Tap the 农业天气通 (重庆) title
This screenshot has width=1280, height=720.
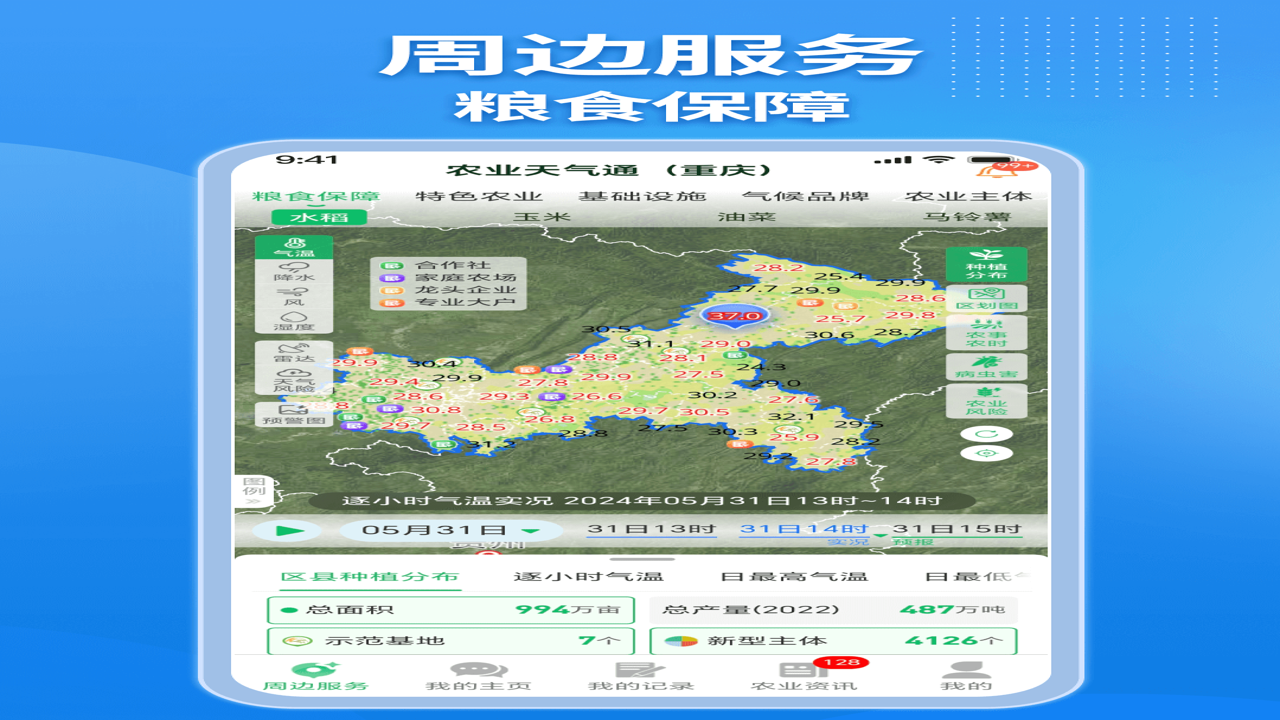(x=609, y=170)
